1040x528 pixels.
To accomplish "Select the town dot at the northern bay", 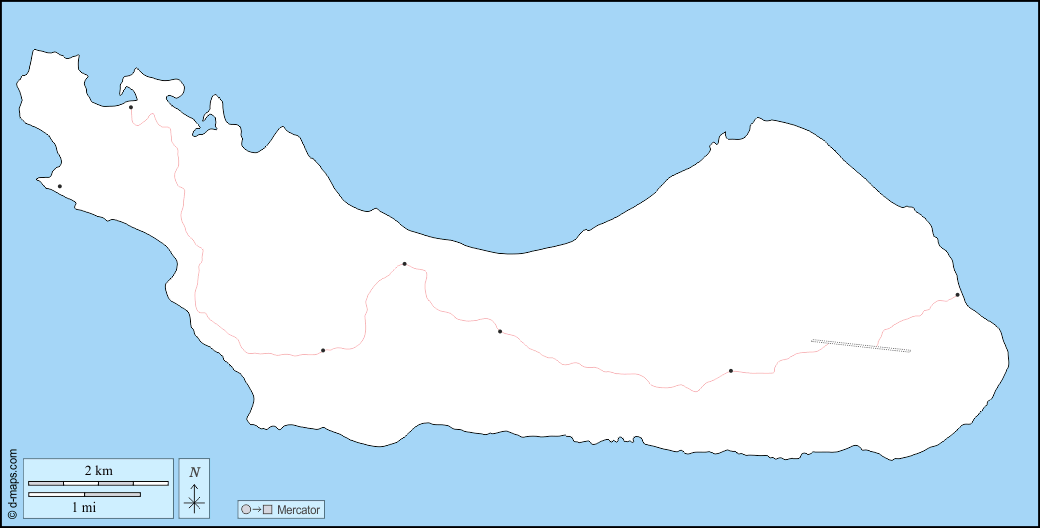I will 131,107.
